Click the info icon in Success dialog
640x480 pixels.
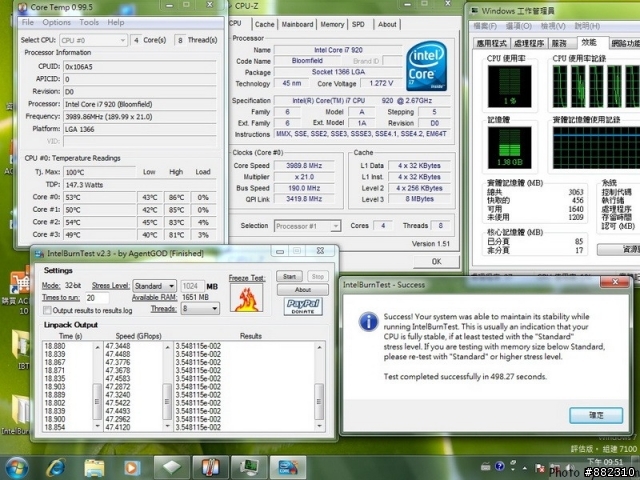(369, 322)
